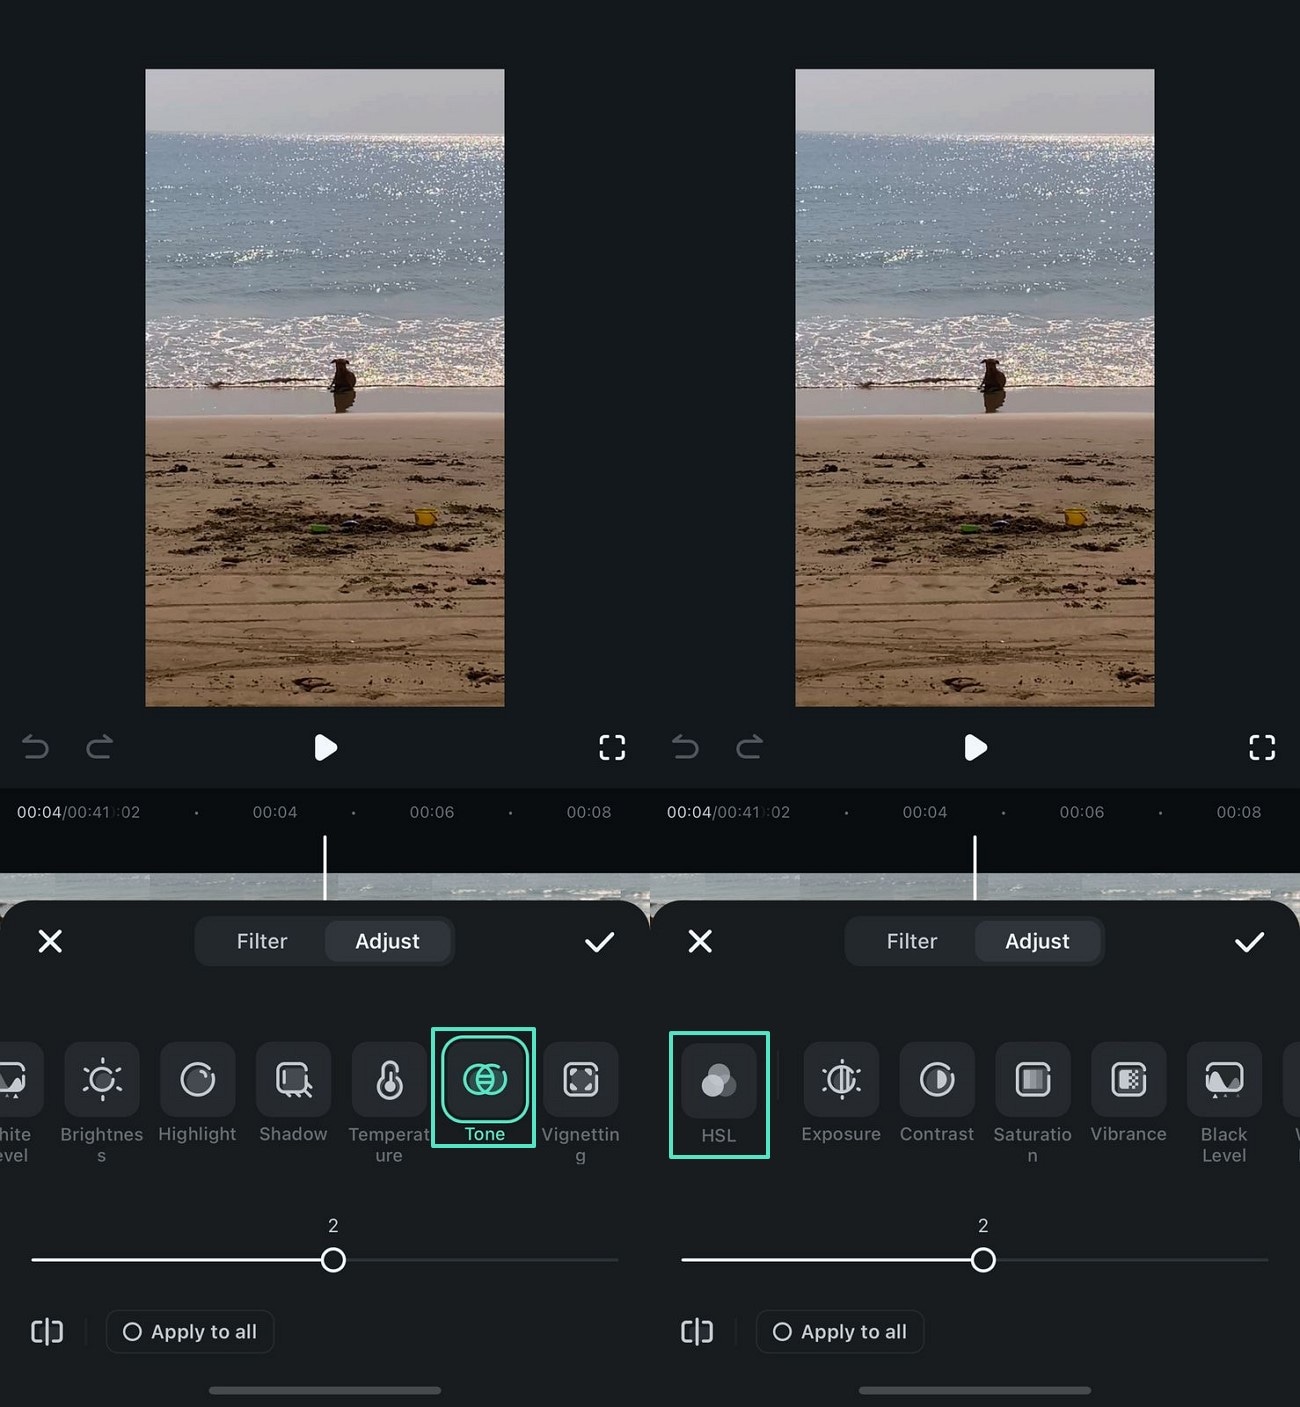This screenshot has width=1300, height=1407.
Task: Select the Vignetting adjustment icon
Action: 581,1080
